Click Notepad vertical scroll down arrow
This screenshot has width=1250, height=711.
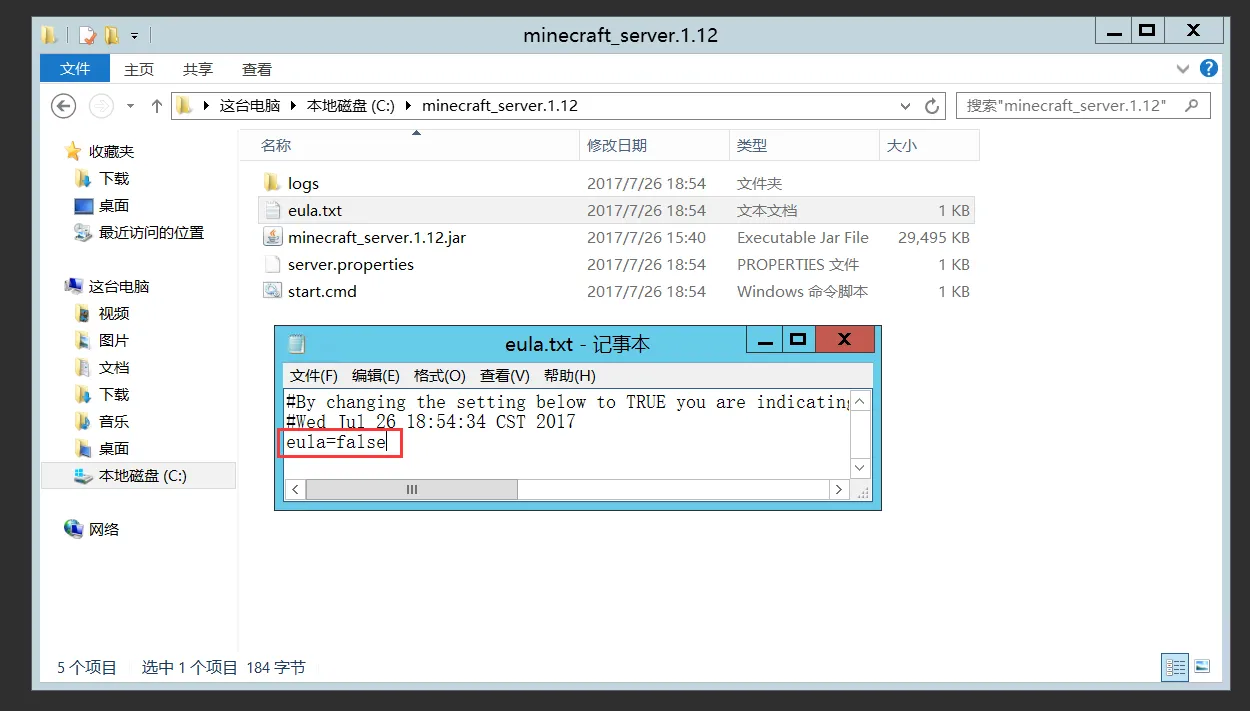pos(860,468)
